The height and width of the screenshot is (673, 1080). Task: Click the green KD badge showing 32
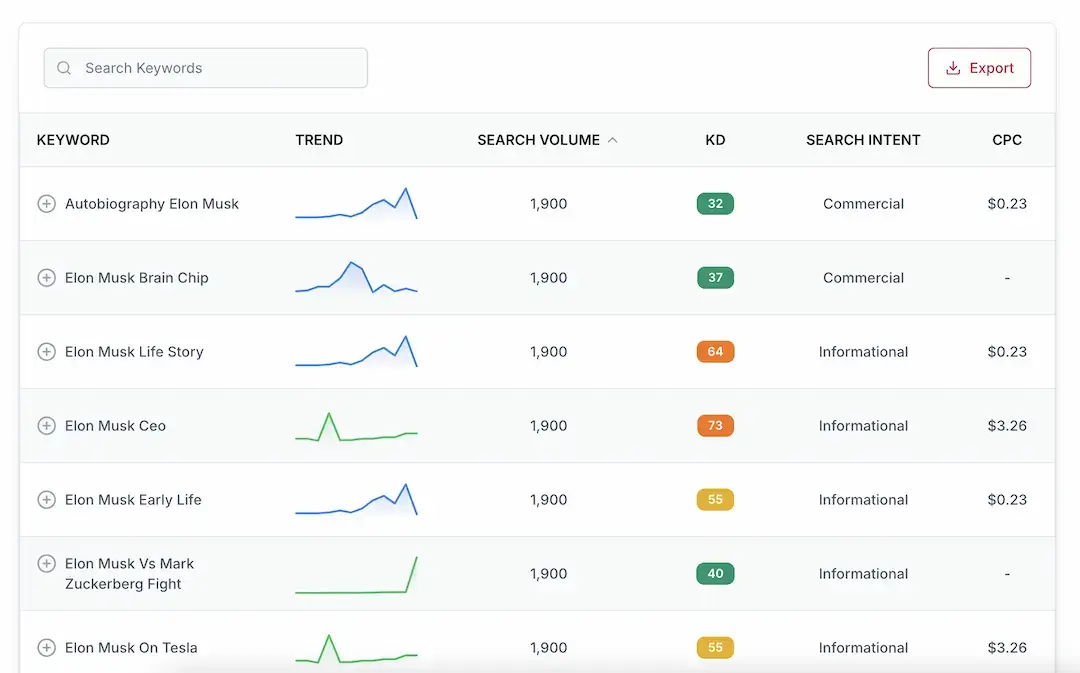tap(715, 204)
